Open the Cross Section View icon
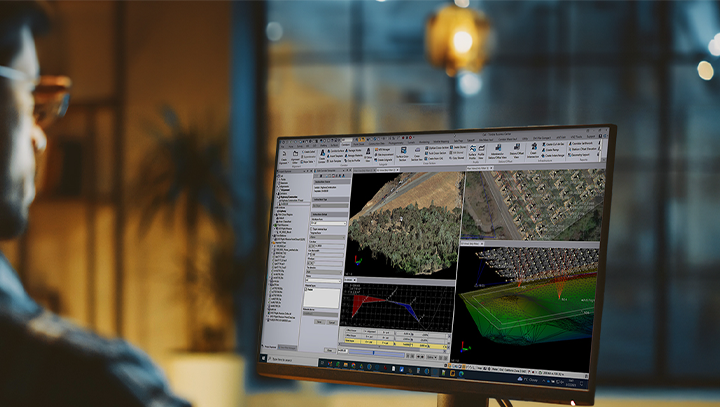Image resolution: width=720 pixels, height=407 pixels. (417, 155)
